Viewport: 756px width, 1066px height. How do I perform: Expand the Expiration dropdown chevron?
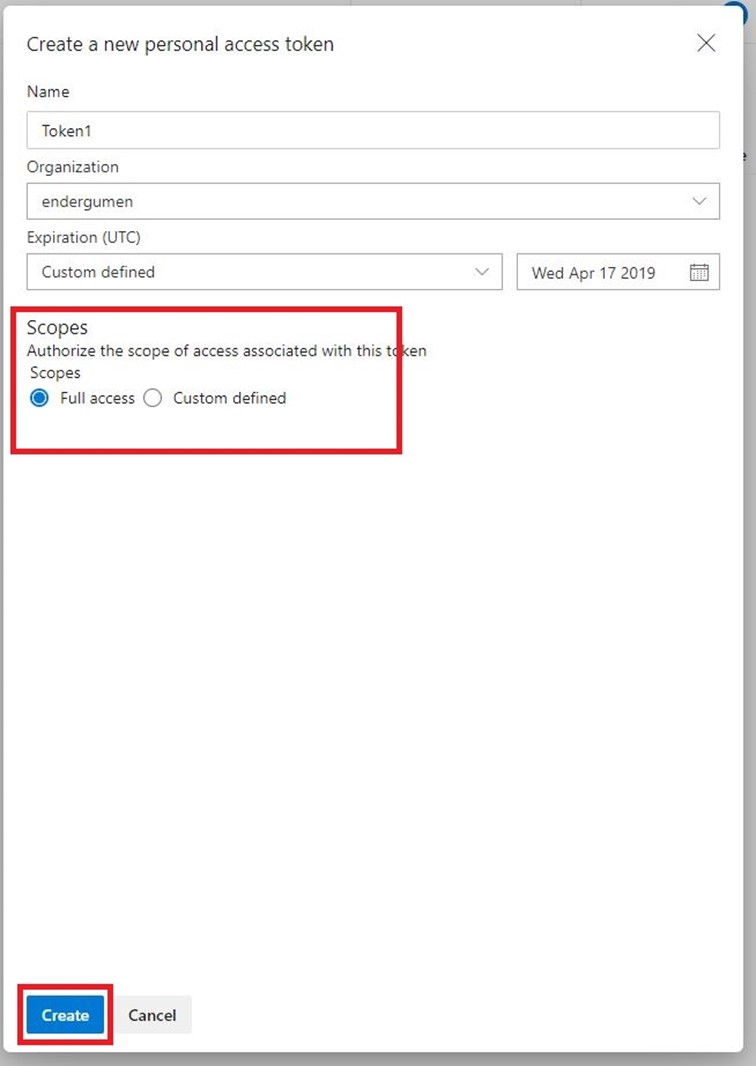tap(482, 272)
